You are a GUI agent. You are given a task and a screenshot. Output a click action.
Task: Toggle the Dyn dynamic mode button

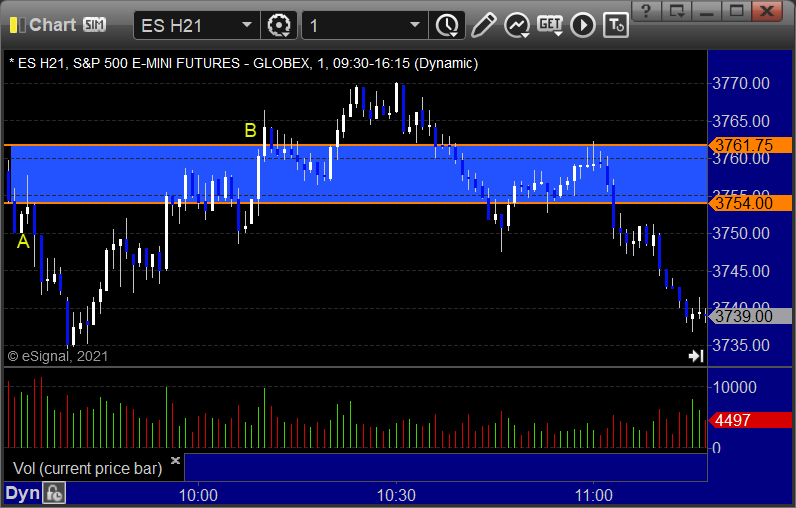pos(22,493)
